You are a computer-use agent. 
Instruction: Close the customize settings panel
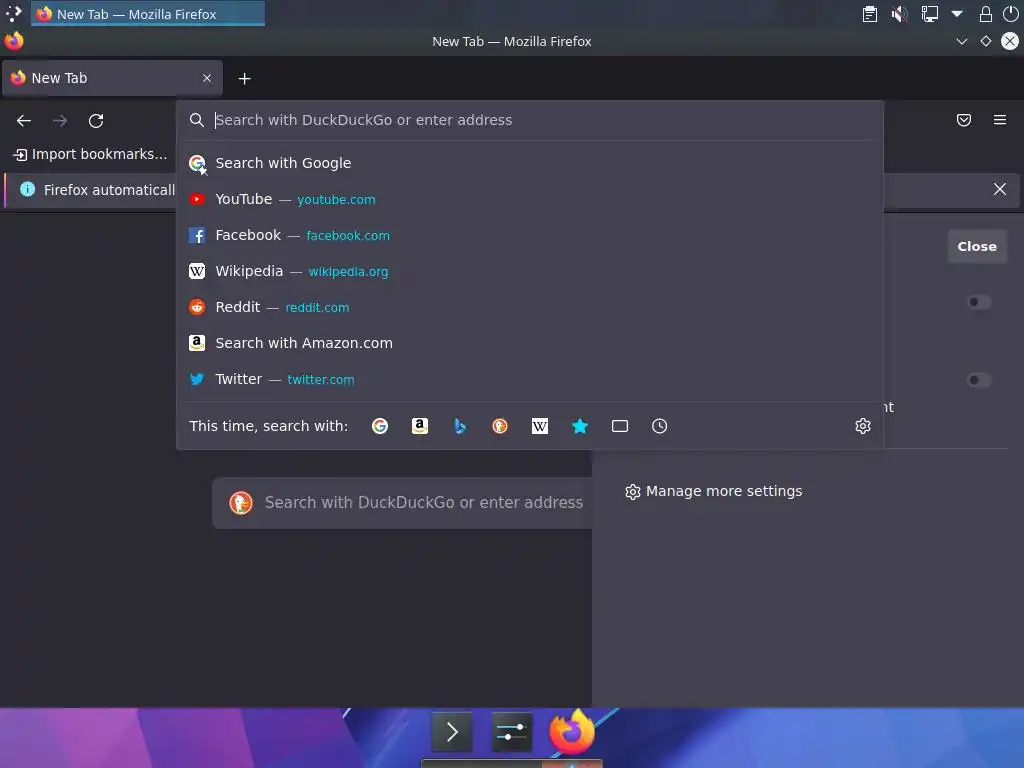[977, 246]
